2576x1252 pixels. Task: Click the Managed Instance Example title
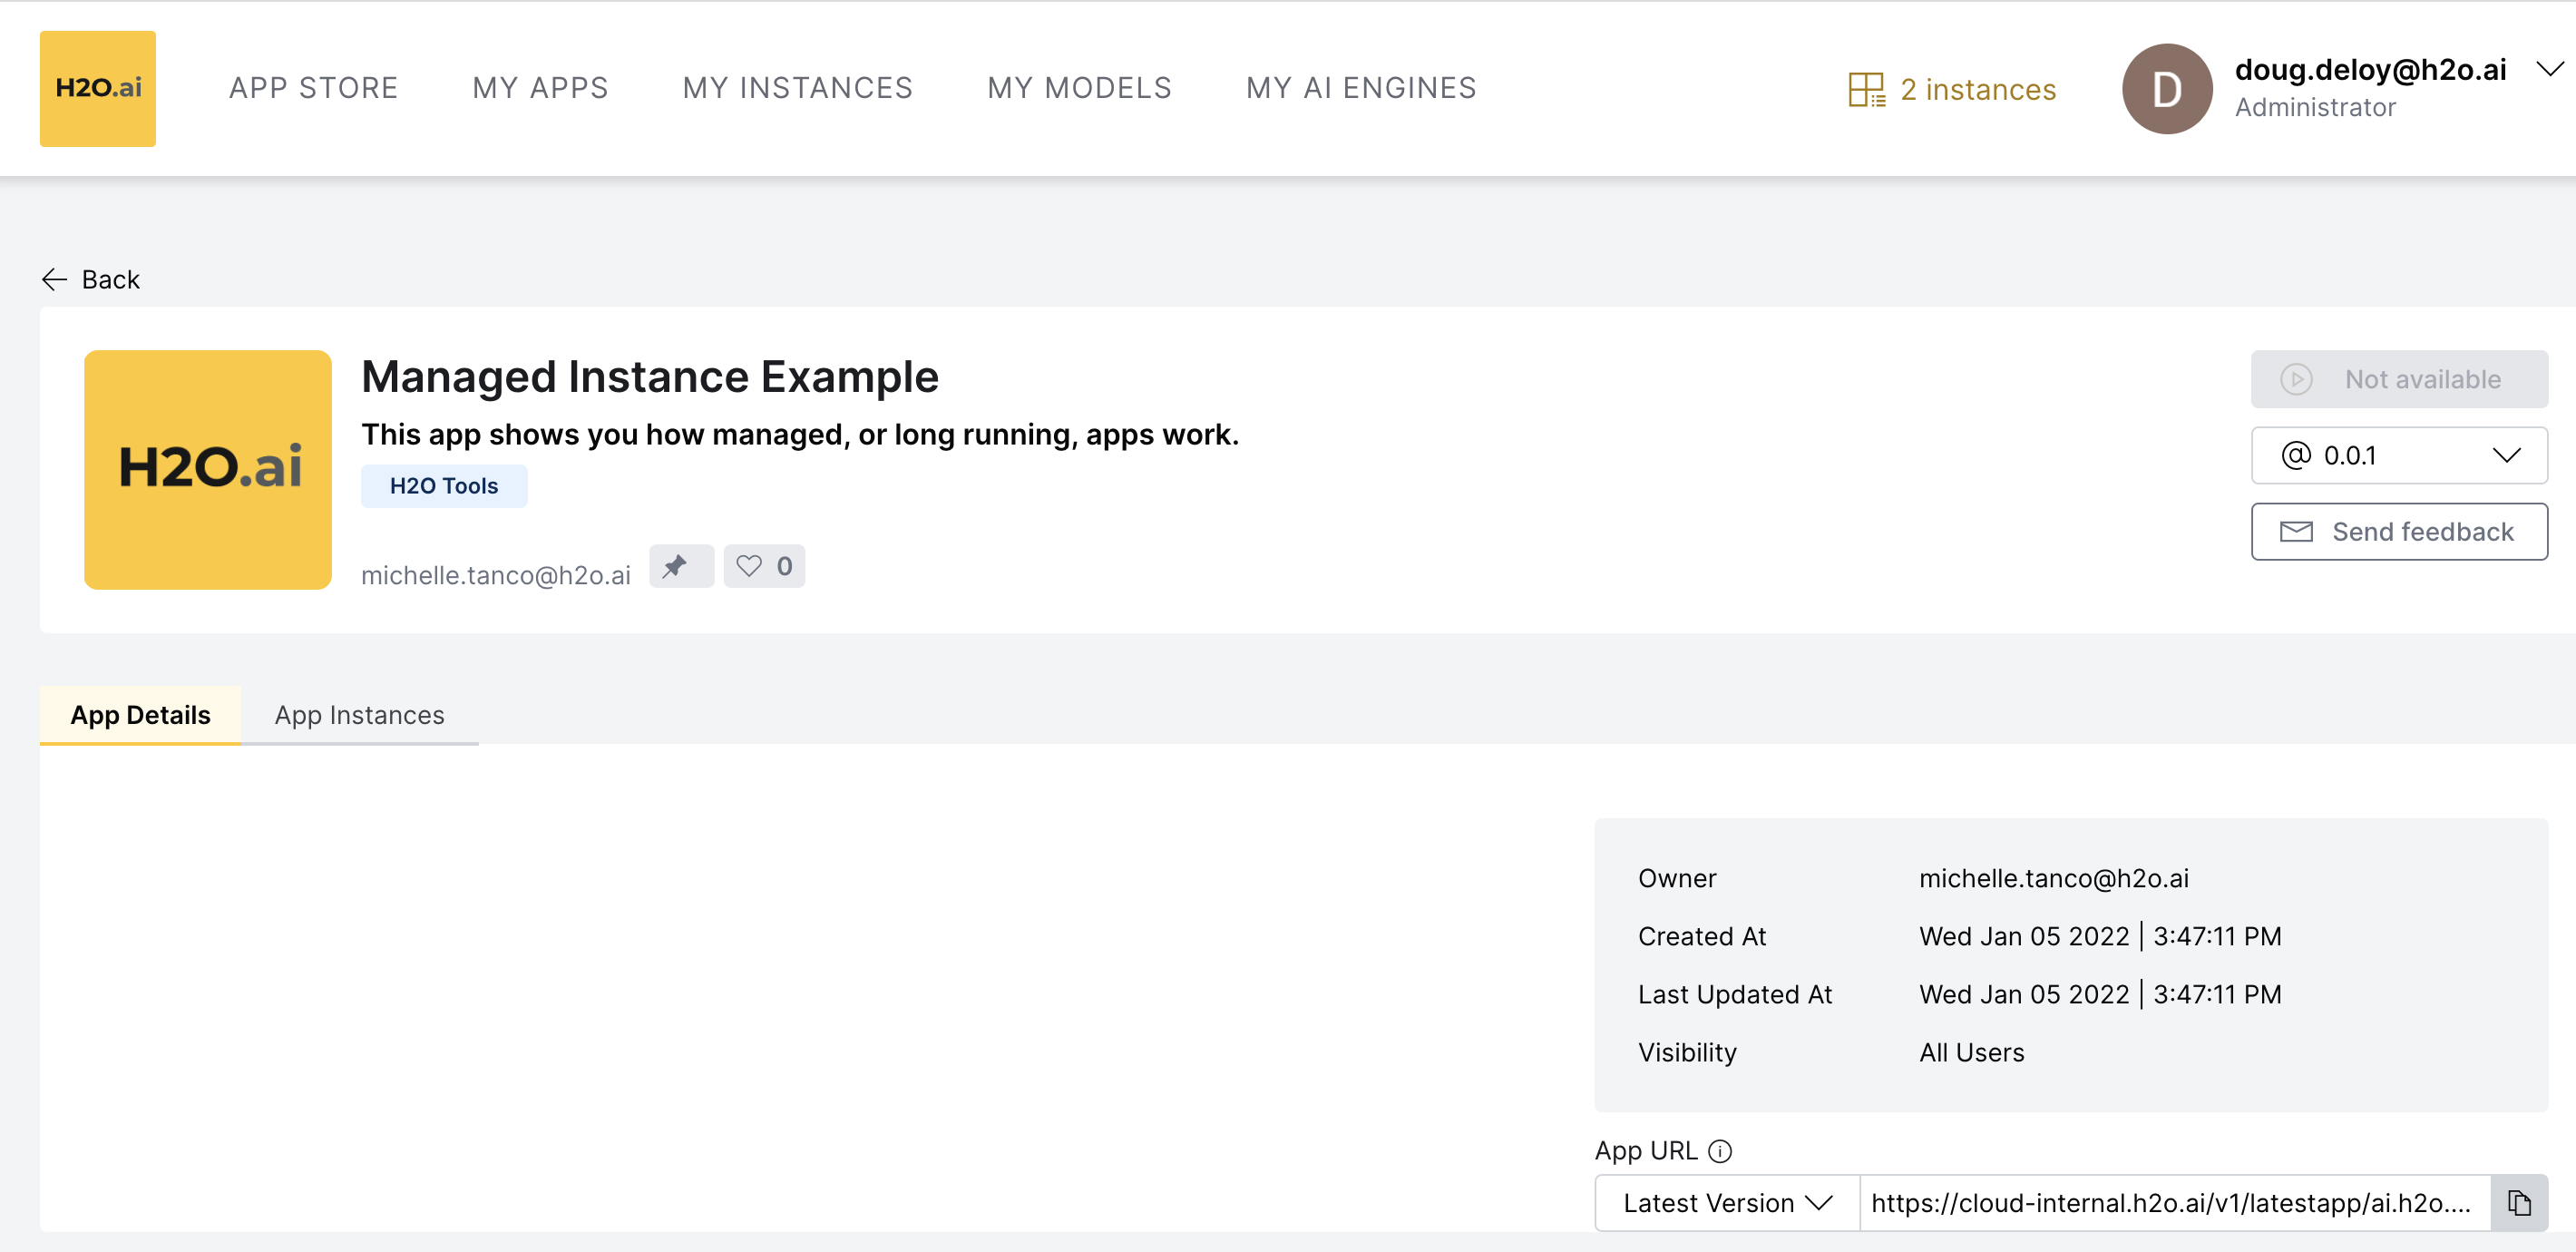(x=650, y=377)
